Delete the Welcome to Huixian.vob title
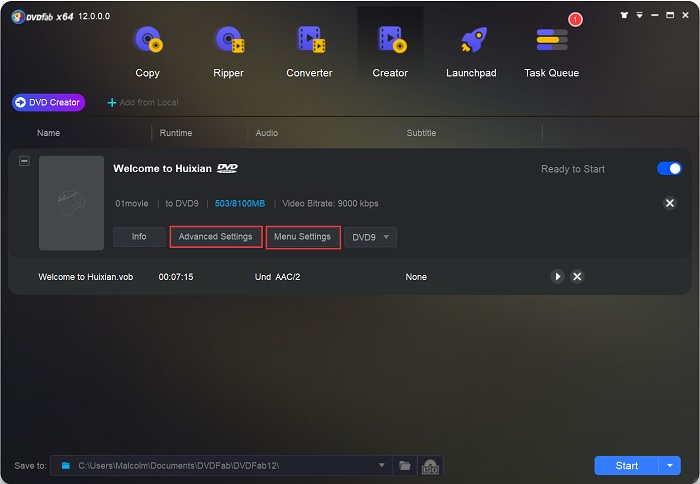Image resolution: width=700 pixels, height=484 pixels. pos(577,277)
